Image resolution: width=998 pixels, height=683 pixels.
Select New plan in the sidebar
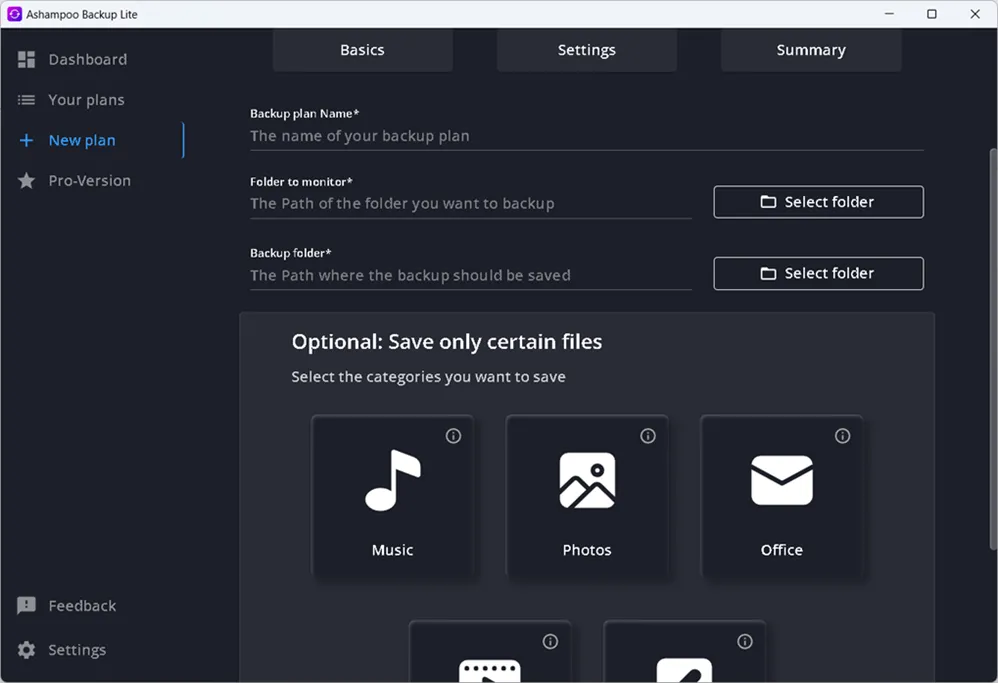click(x=81, y=141)
